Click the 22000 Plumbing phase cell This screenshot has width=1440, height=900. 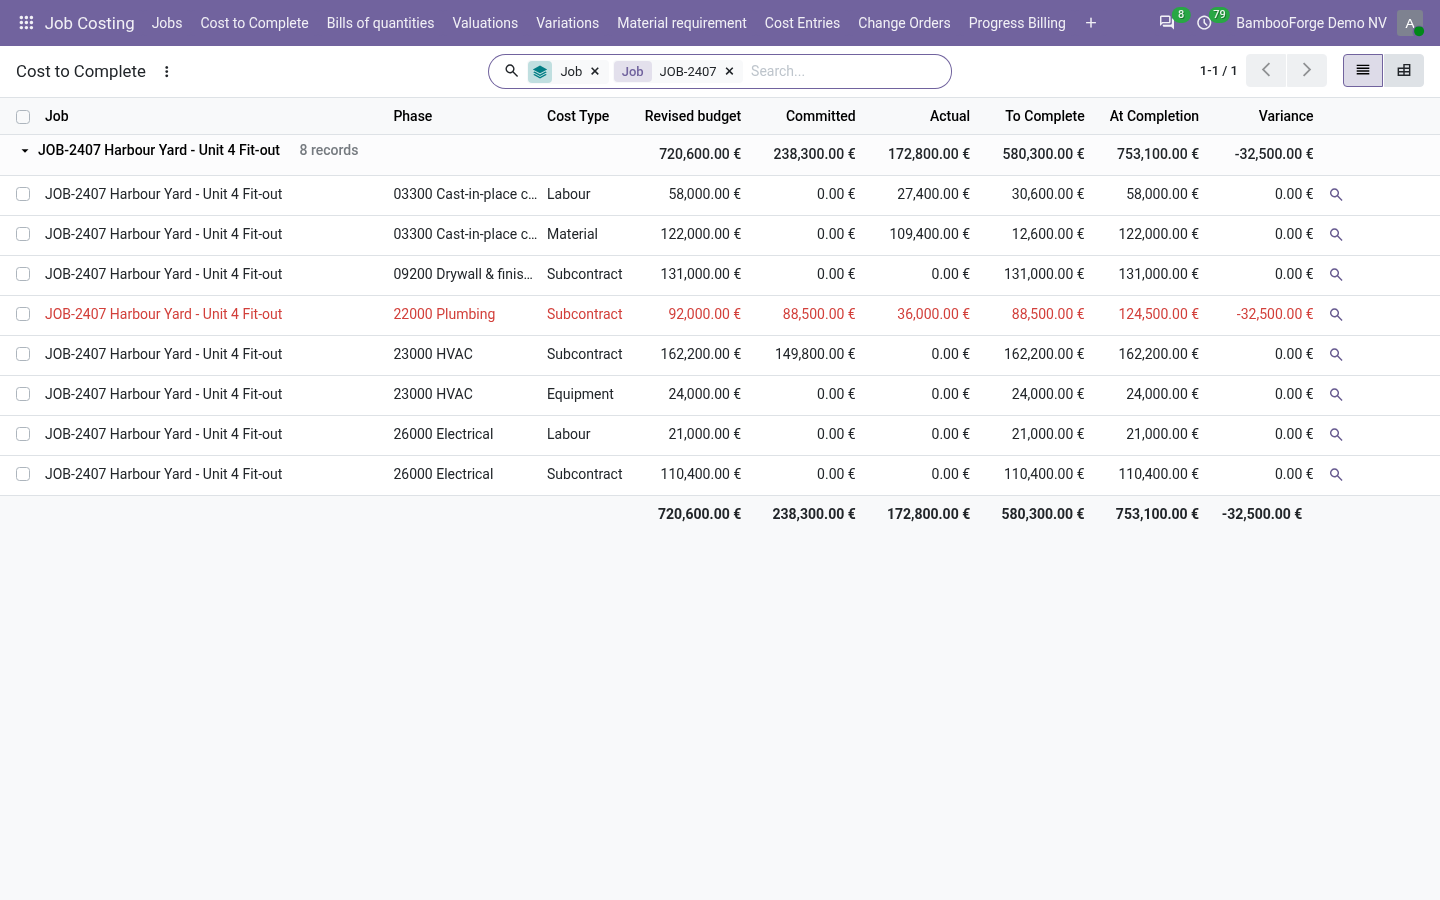[x=444, y=314]
